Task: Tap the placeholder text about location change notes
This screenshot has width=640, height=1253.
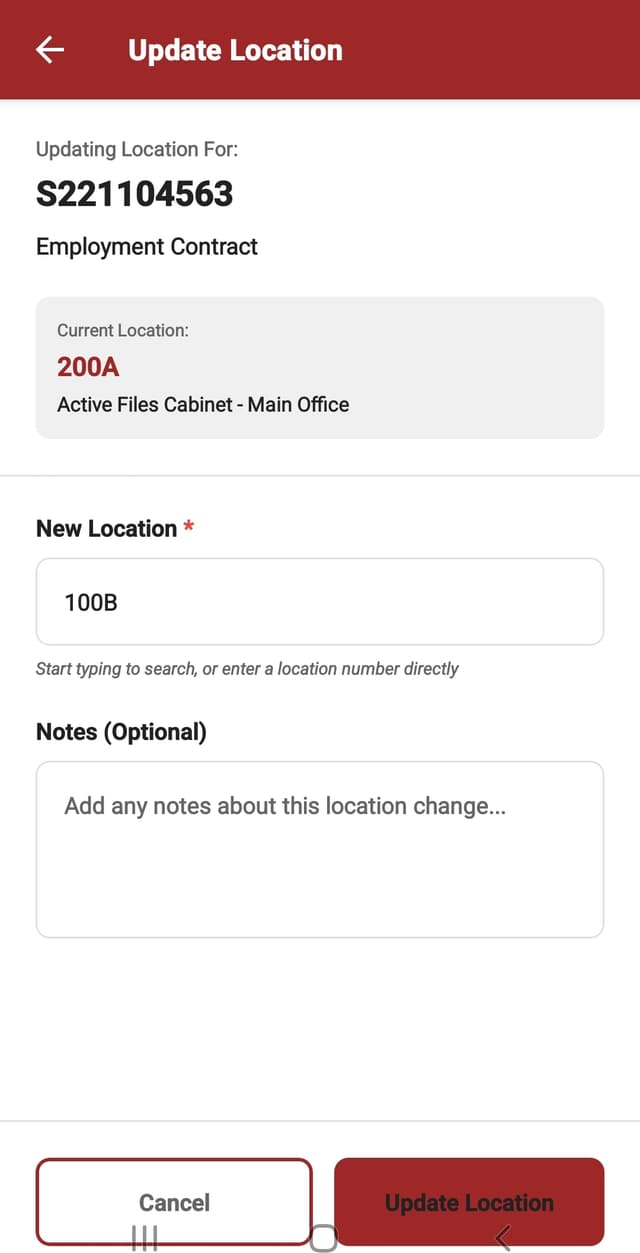Action: pyautogui.click(x=283, y=806)
